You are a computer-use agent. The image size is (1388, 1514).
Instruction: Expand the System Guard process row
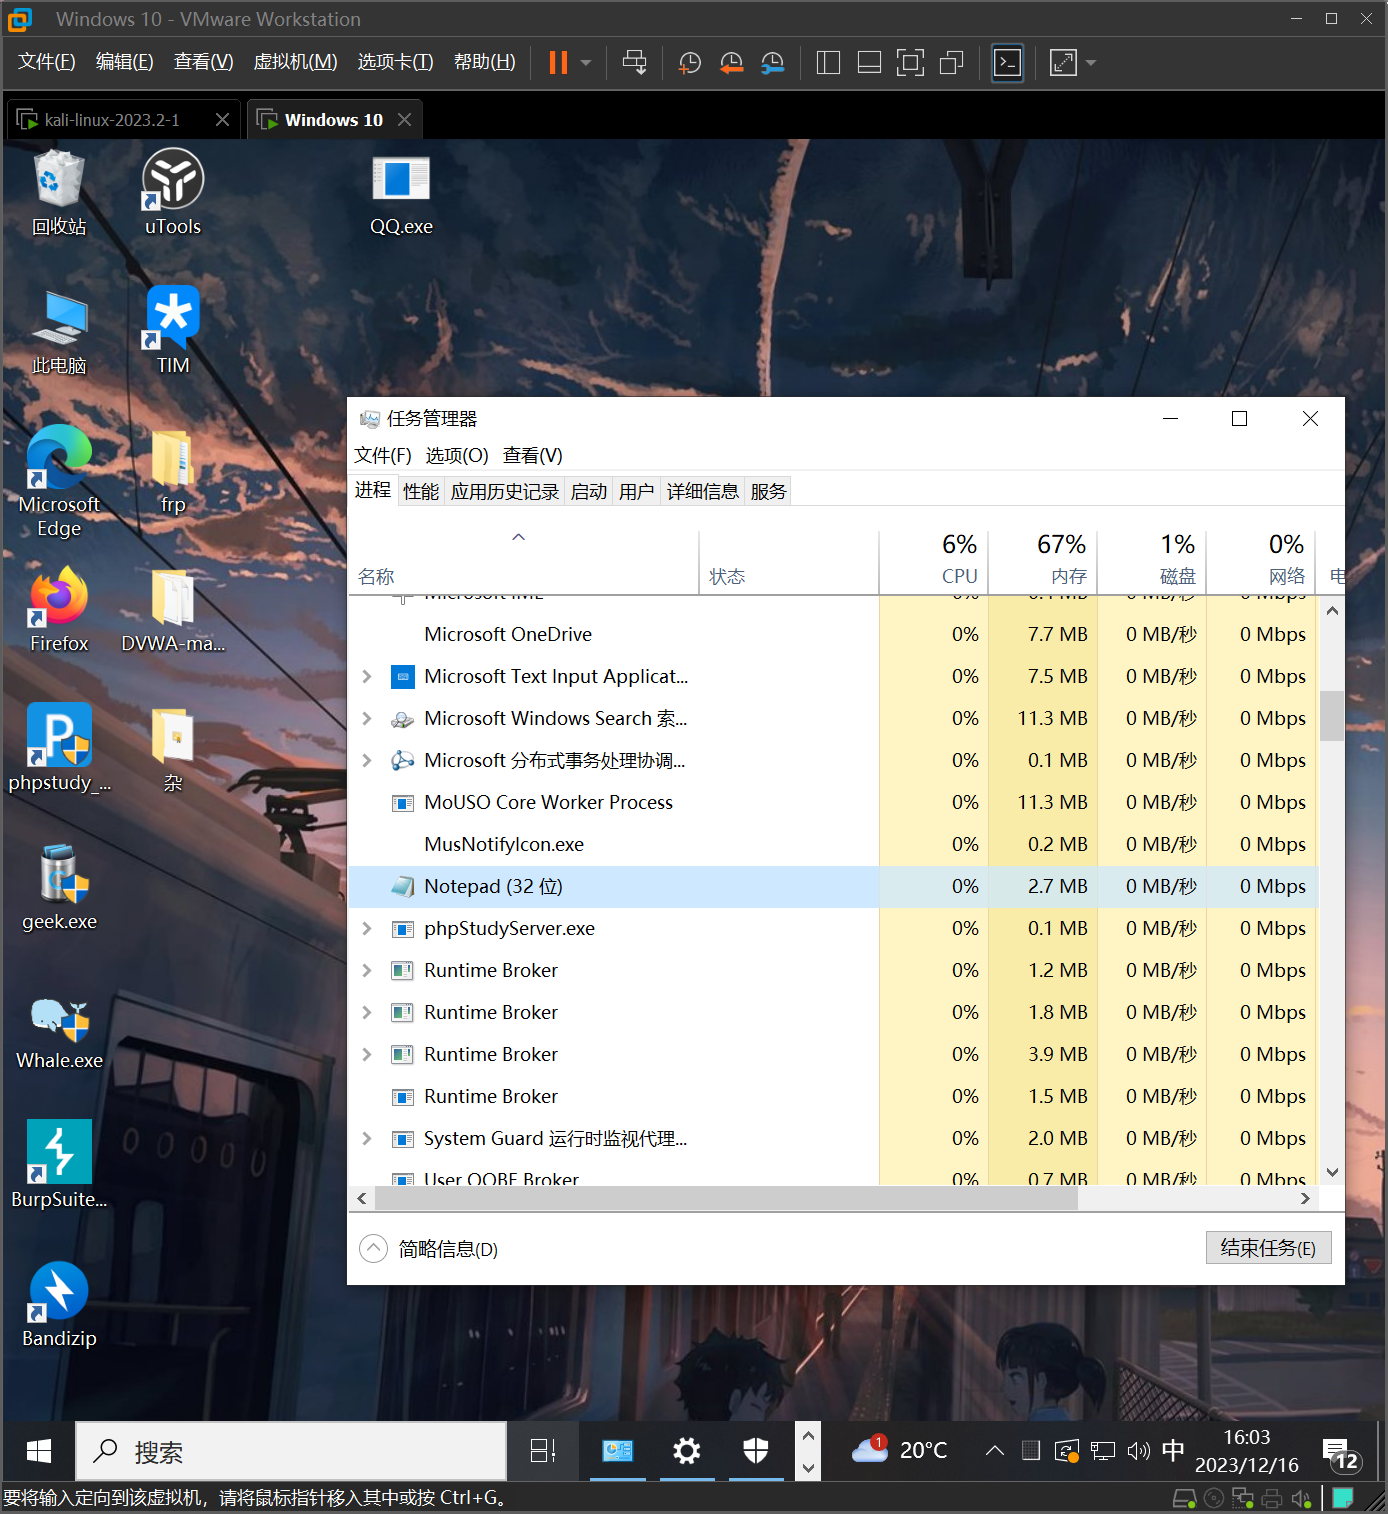[367, 1139]
